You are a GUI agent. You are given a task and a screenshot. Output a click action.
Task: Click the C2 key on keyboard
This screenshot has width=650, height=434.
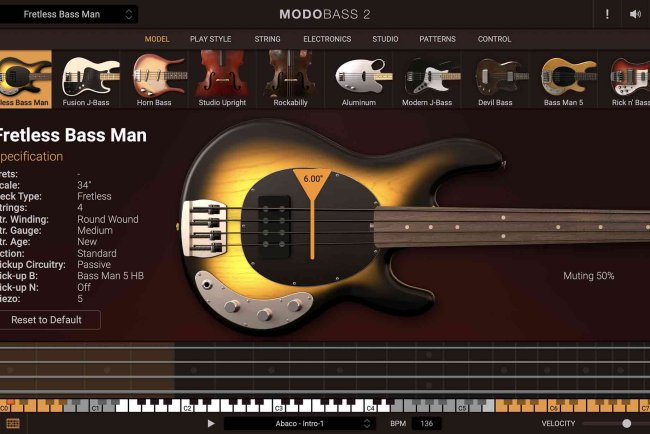point(187,406)
